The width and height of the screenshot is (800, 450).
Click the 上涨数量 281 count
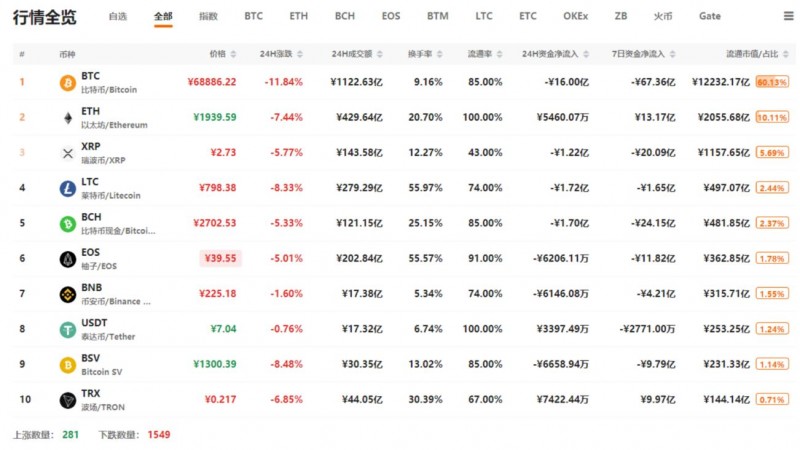[70, 435]
